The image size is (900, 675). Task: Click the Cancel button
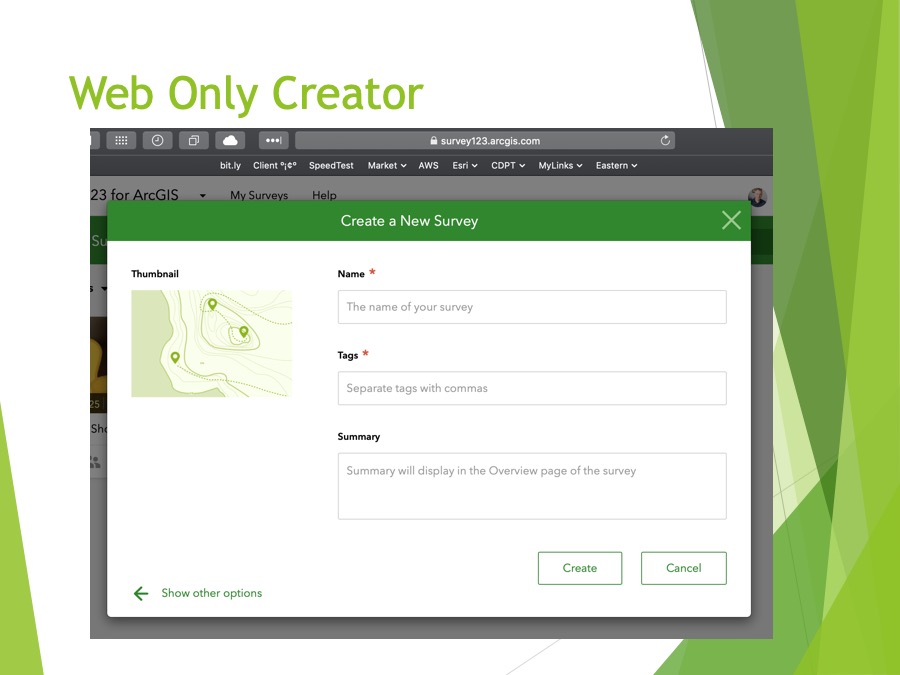click(x=684, y=568)
